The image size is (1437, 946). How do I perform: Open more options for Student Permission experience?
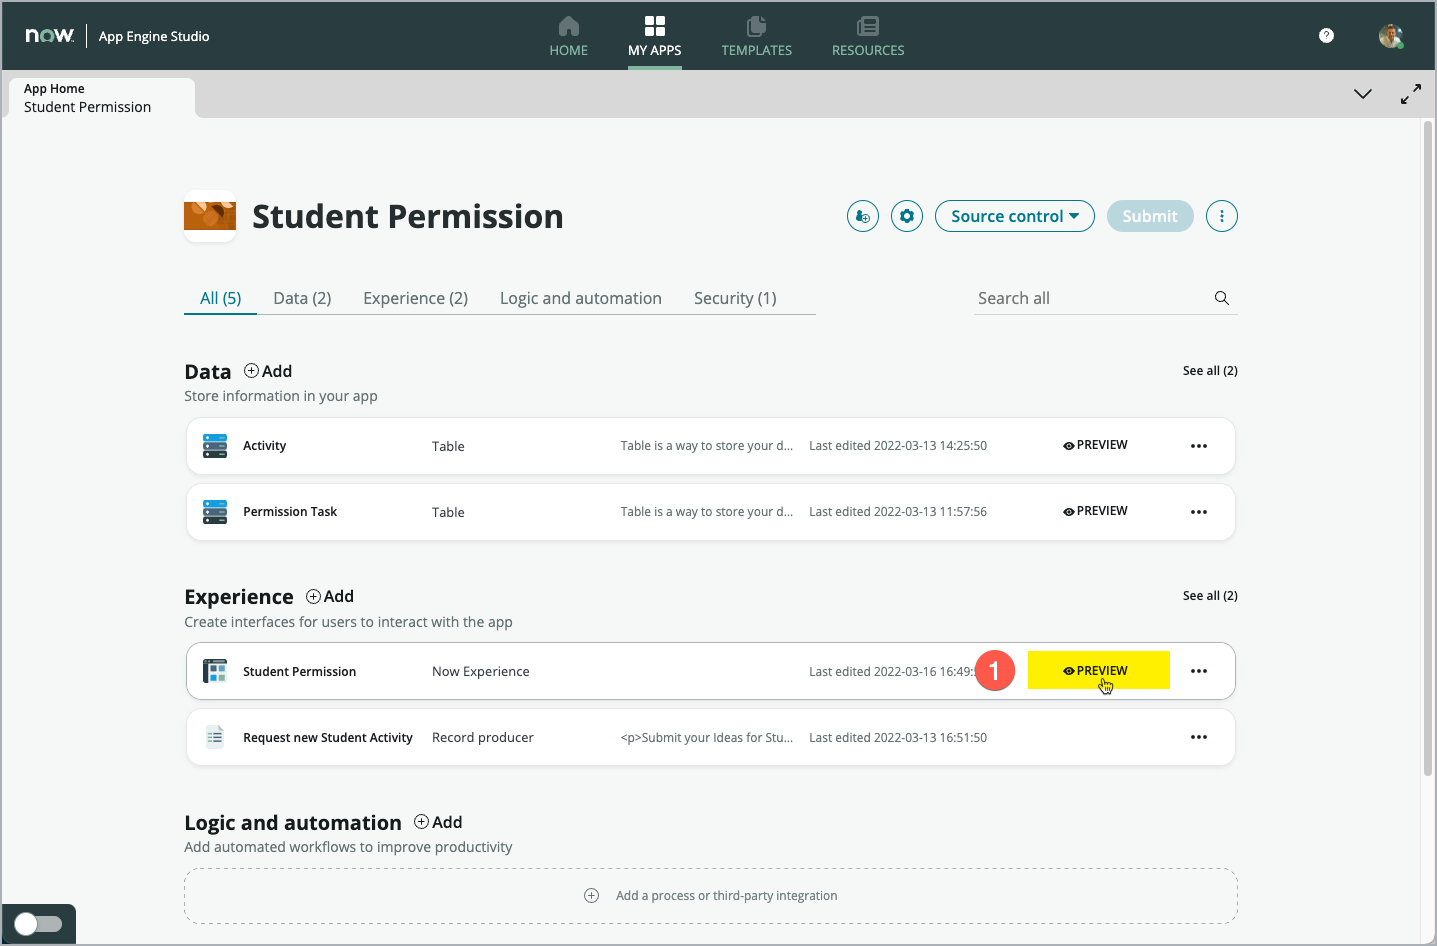click(x=1199, y=671)
